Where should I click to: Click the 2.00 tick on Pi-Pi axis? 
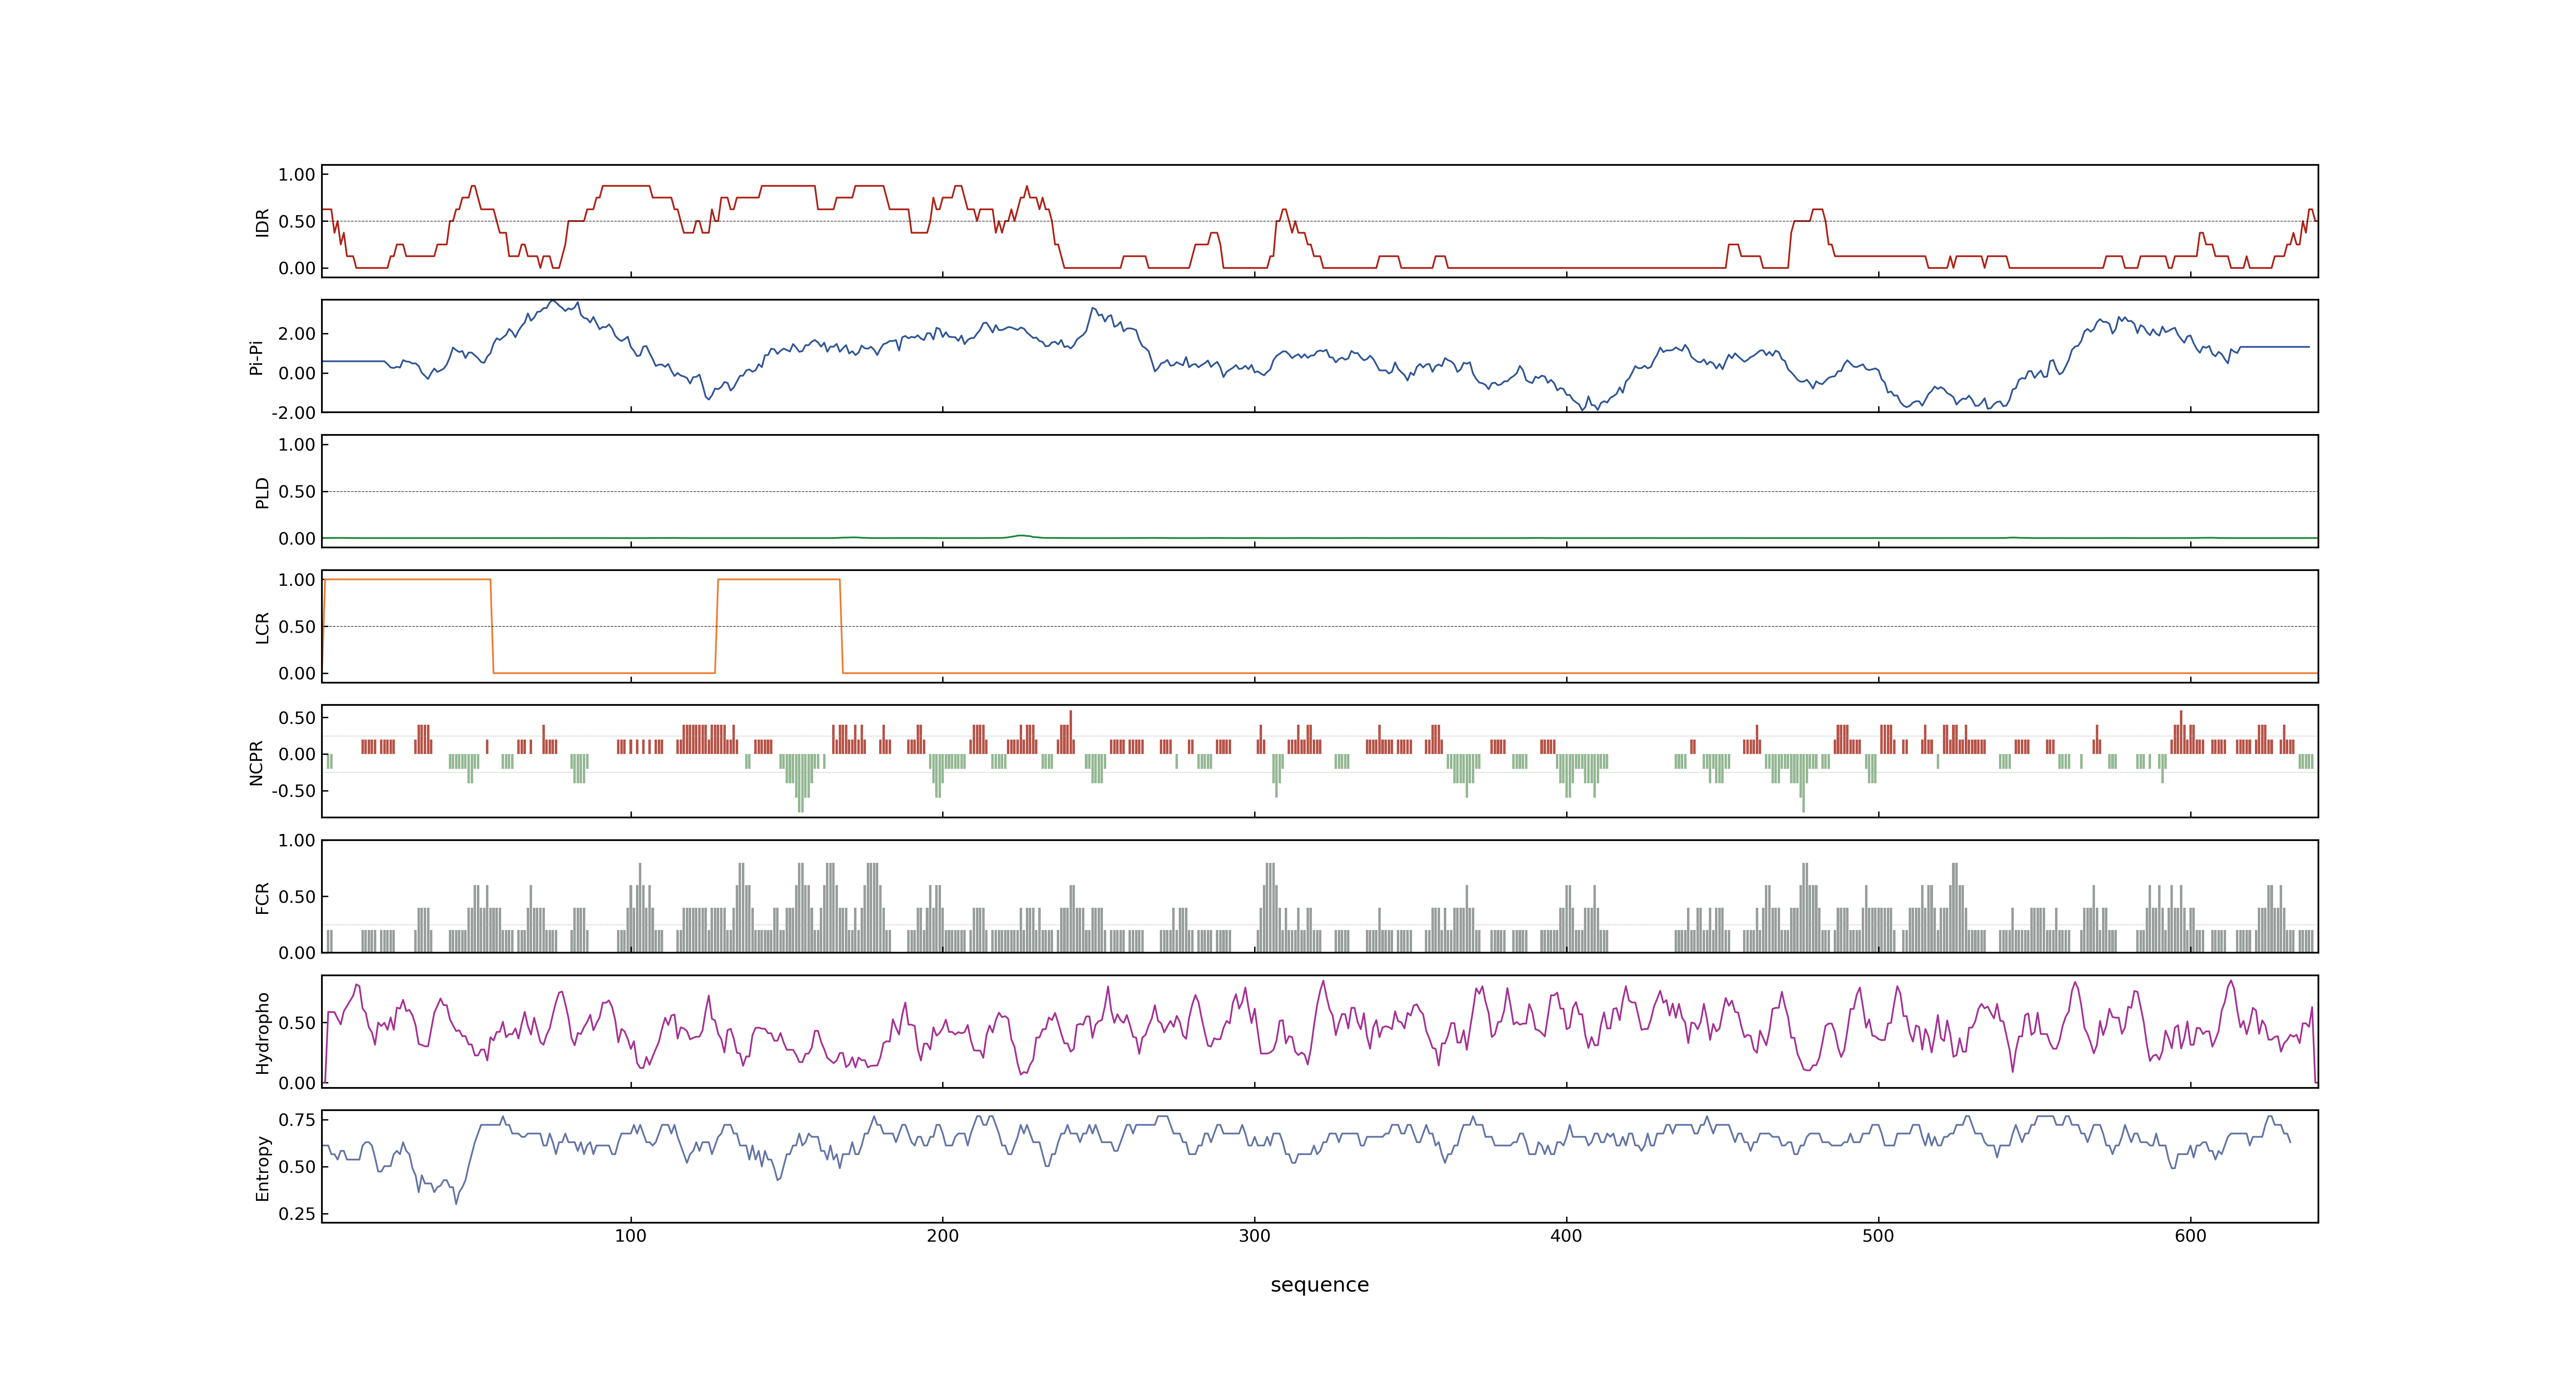point(297,334)
